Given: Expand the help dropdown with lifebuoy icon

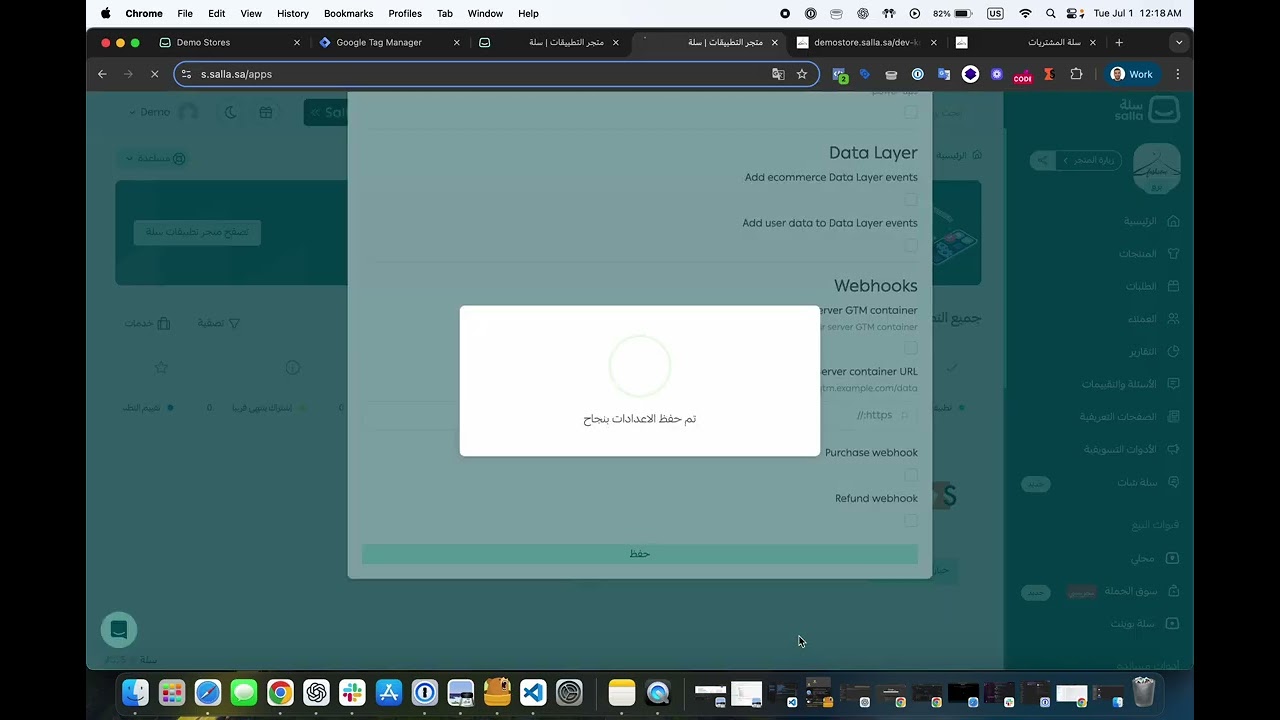Looking at the screenshot, I should coord(156,158).
